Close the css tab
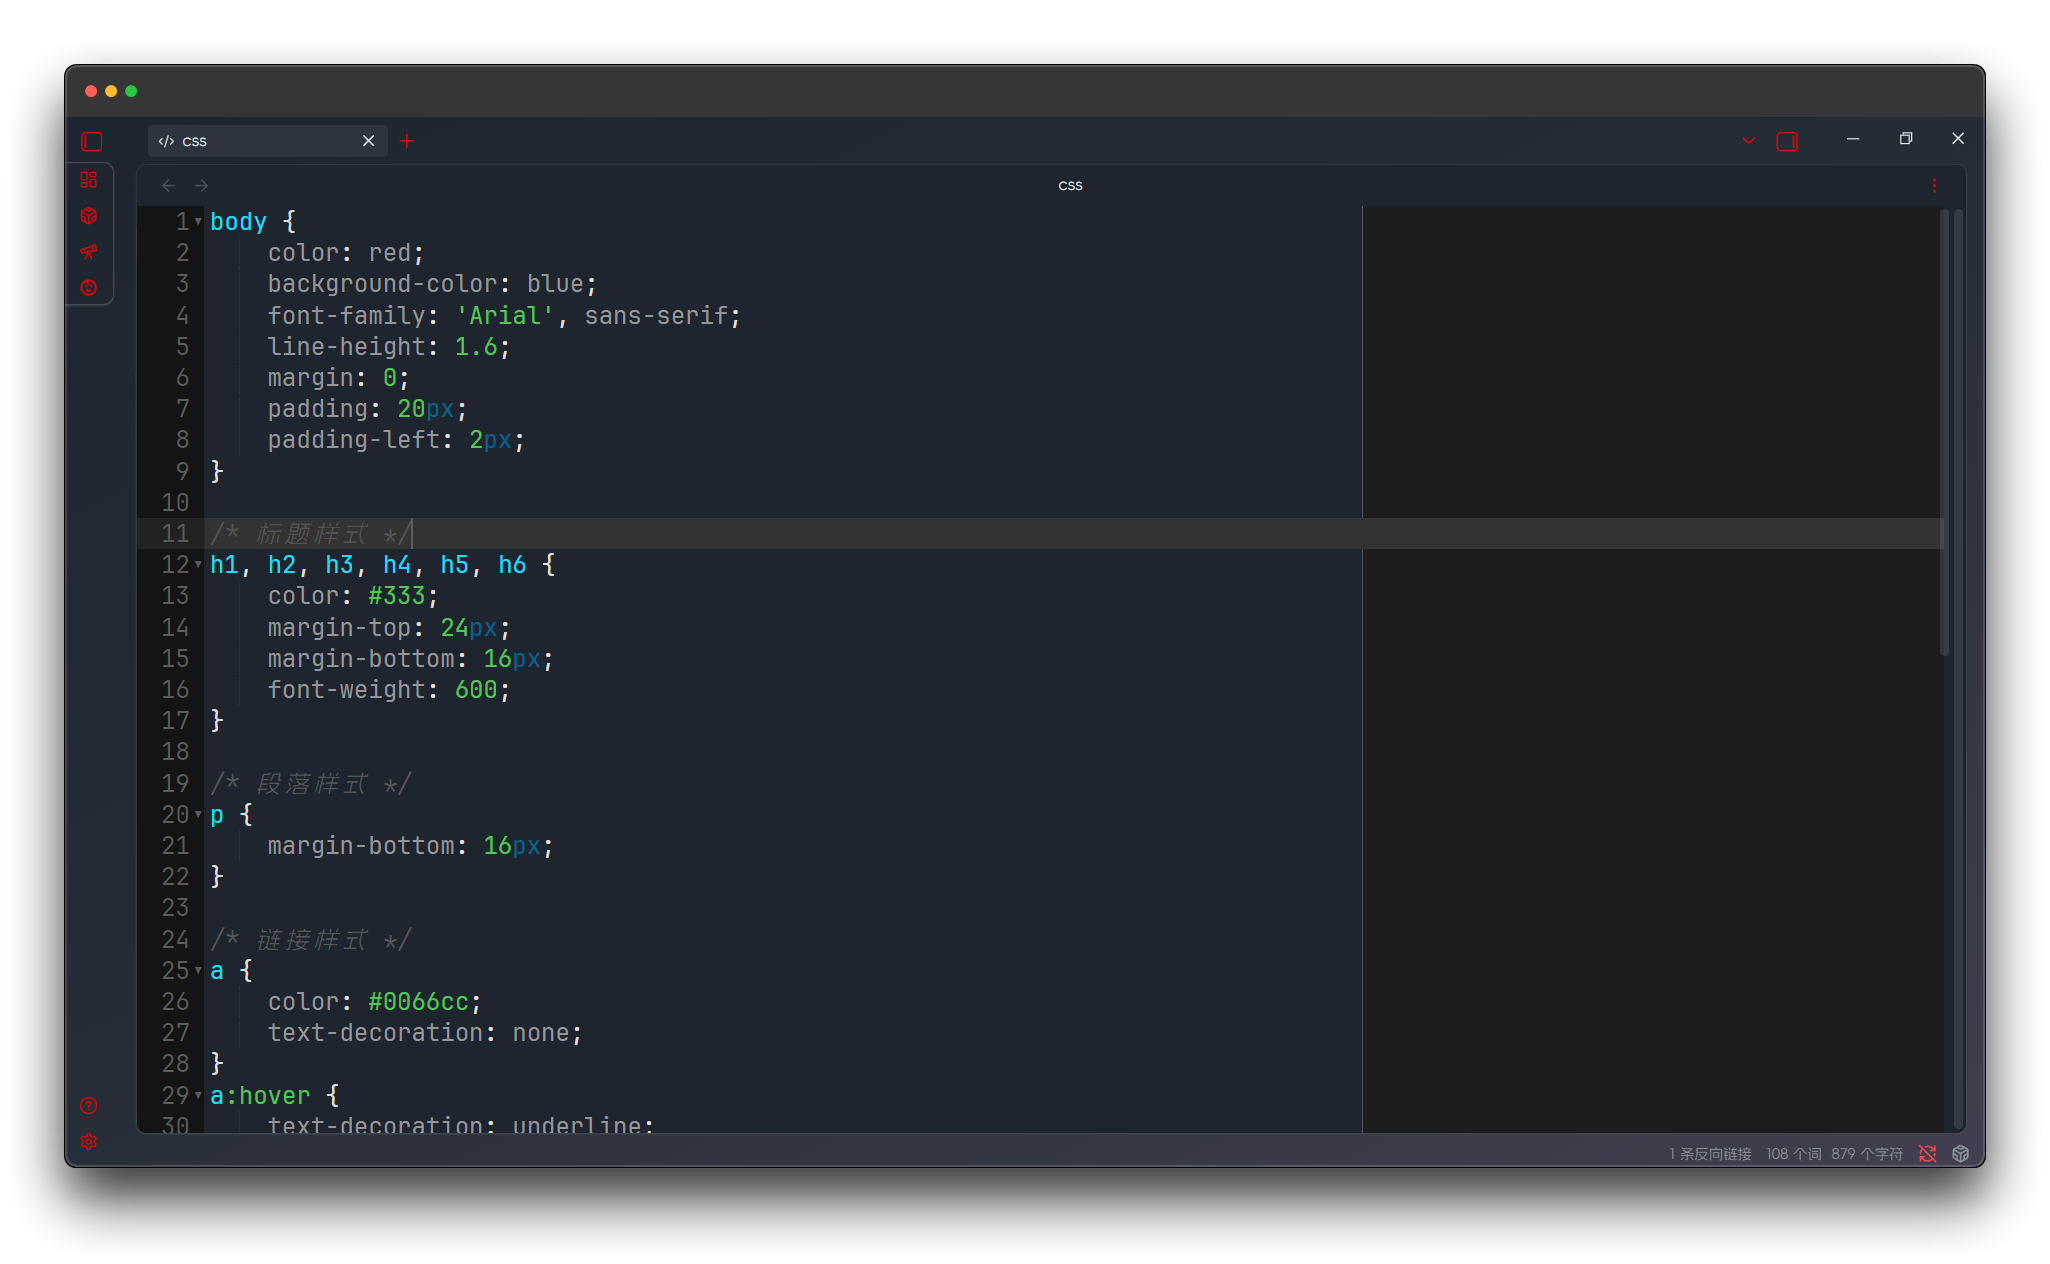 [x=368, y=141]
